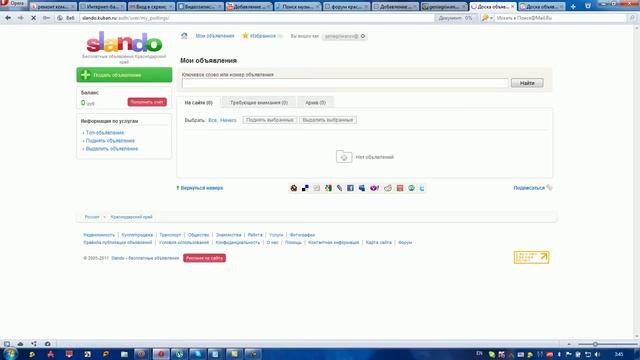Click the keyword search input field
640x360 pixels.
345,83
